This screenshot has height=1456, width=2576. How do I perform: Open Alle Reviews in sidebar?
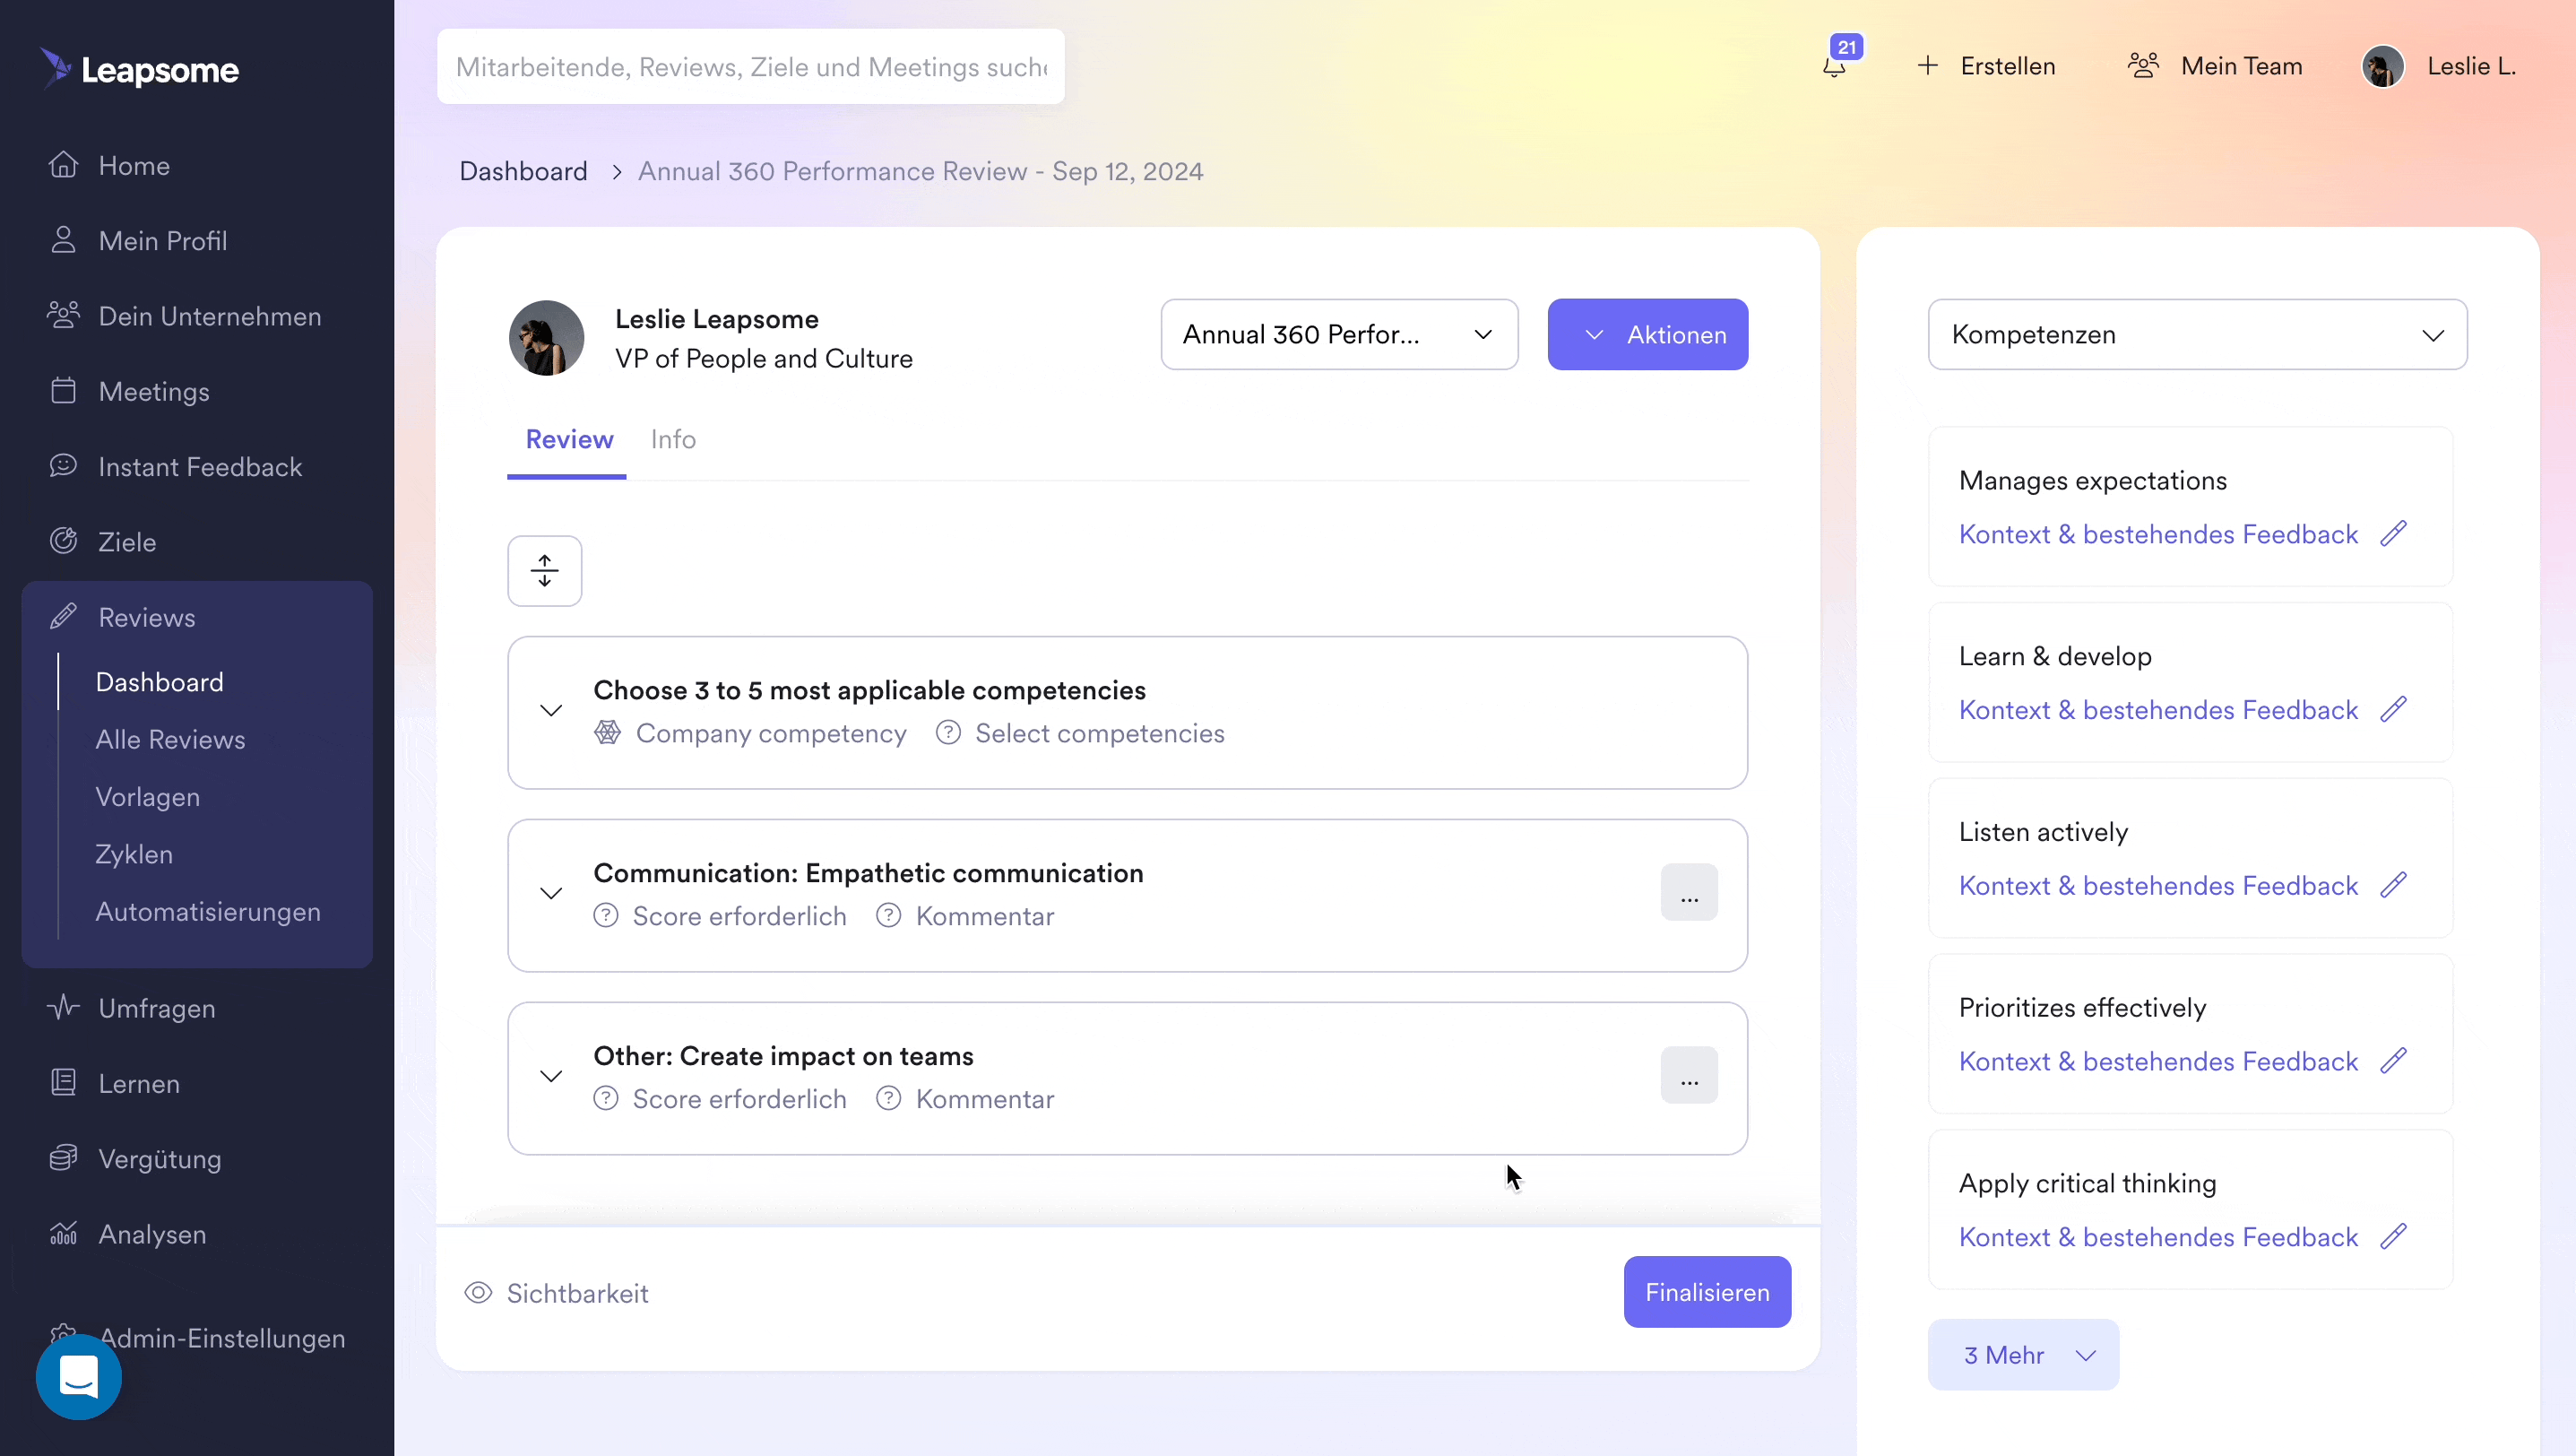pyautogui.click(x=170, y=739)
